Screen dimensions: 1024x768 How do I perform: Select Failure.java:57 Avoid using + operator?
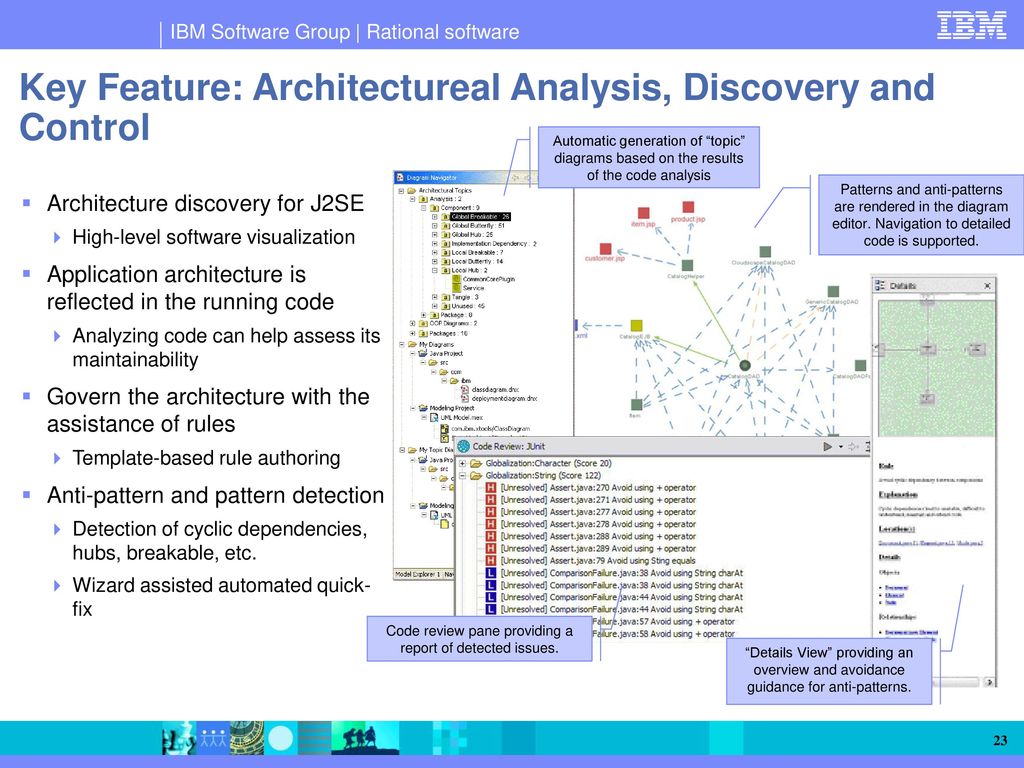[x=664, y=622]
